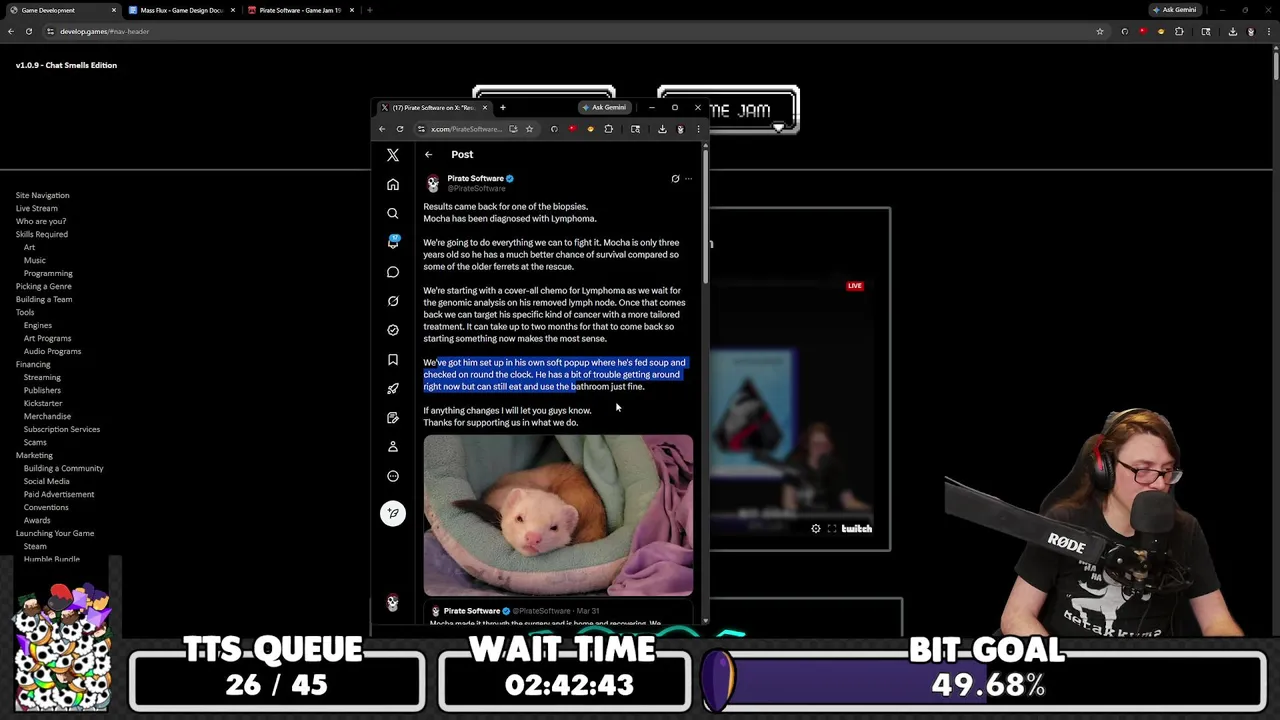
Task: Toggle fullscreen on the Twitch player
Action: pos(832,529)
